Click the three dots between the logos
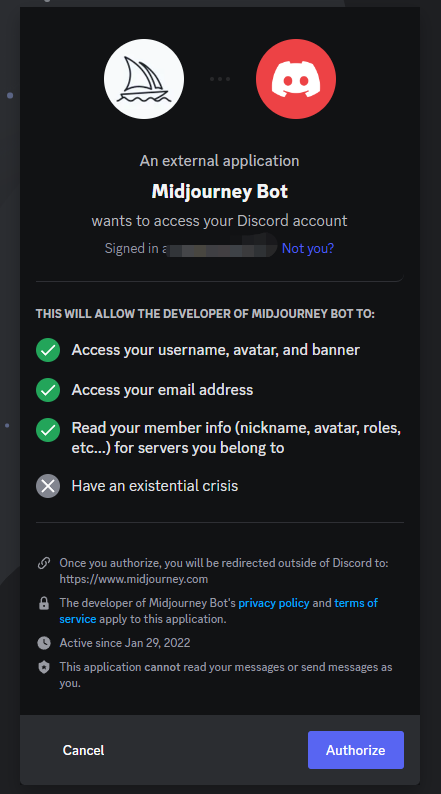Viewport: 441px width, 794px height. (220, 79)
